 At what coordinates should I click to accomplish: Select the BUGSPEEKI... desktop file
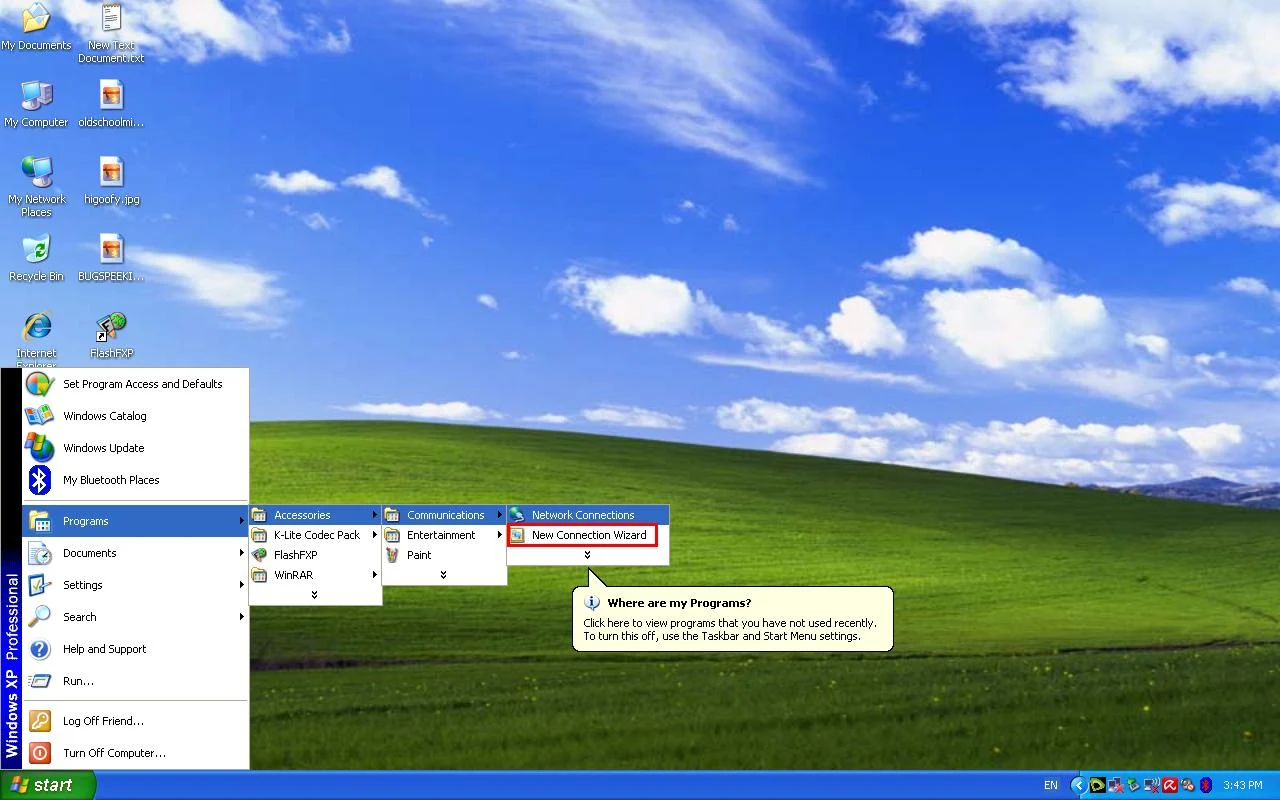111,258
